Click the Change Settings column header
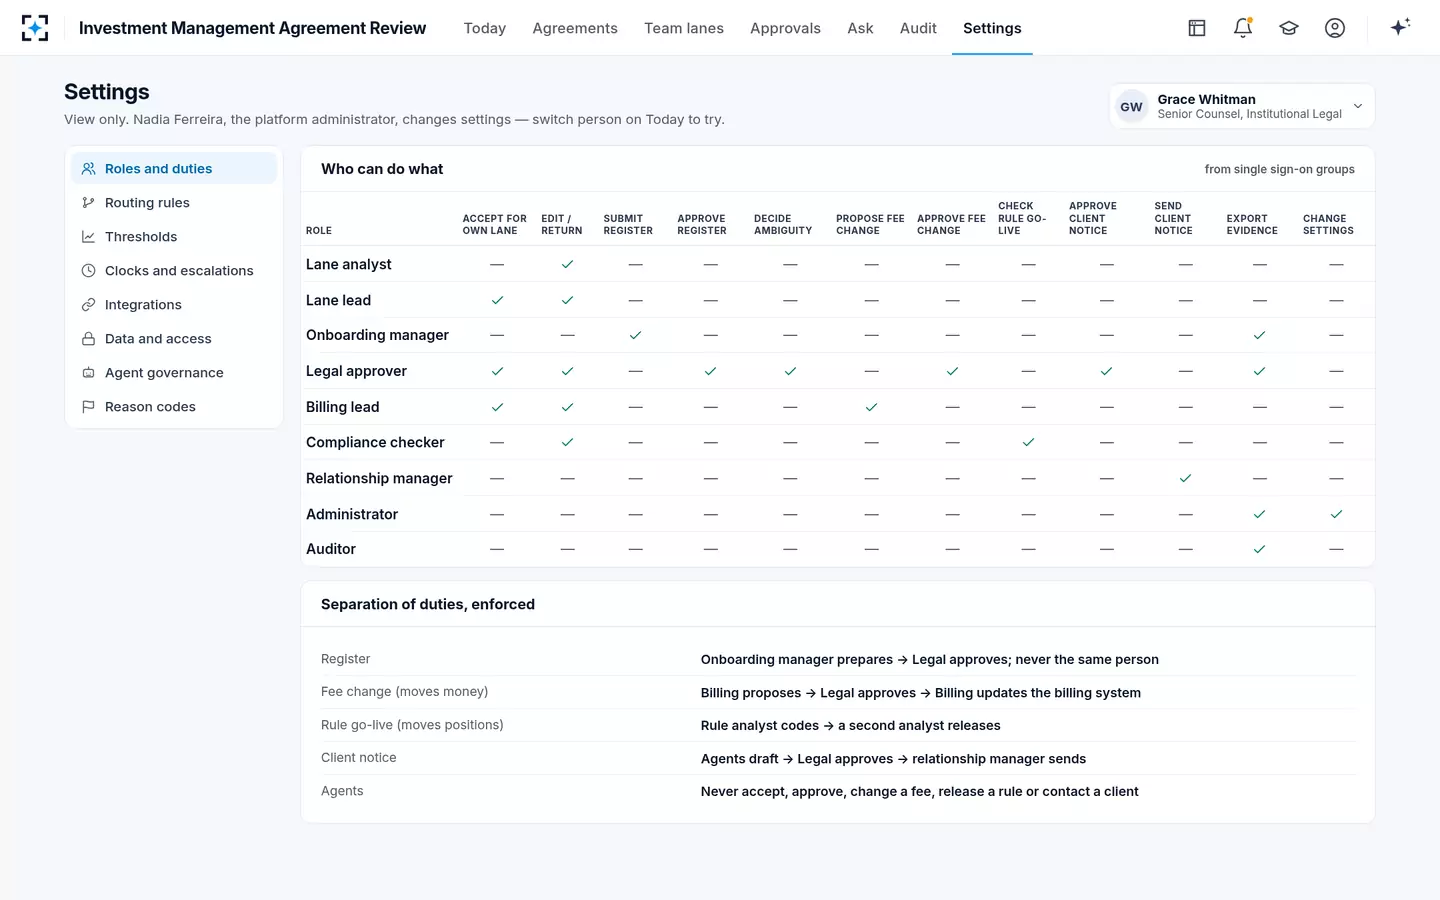Viewport: 1440px width, 900px height. tap(1328, 224)
